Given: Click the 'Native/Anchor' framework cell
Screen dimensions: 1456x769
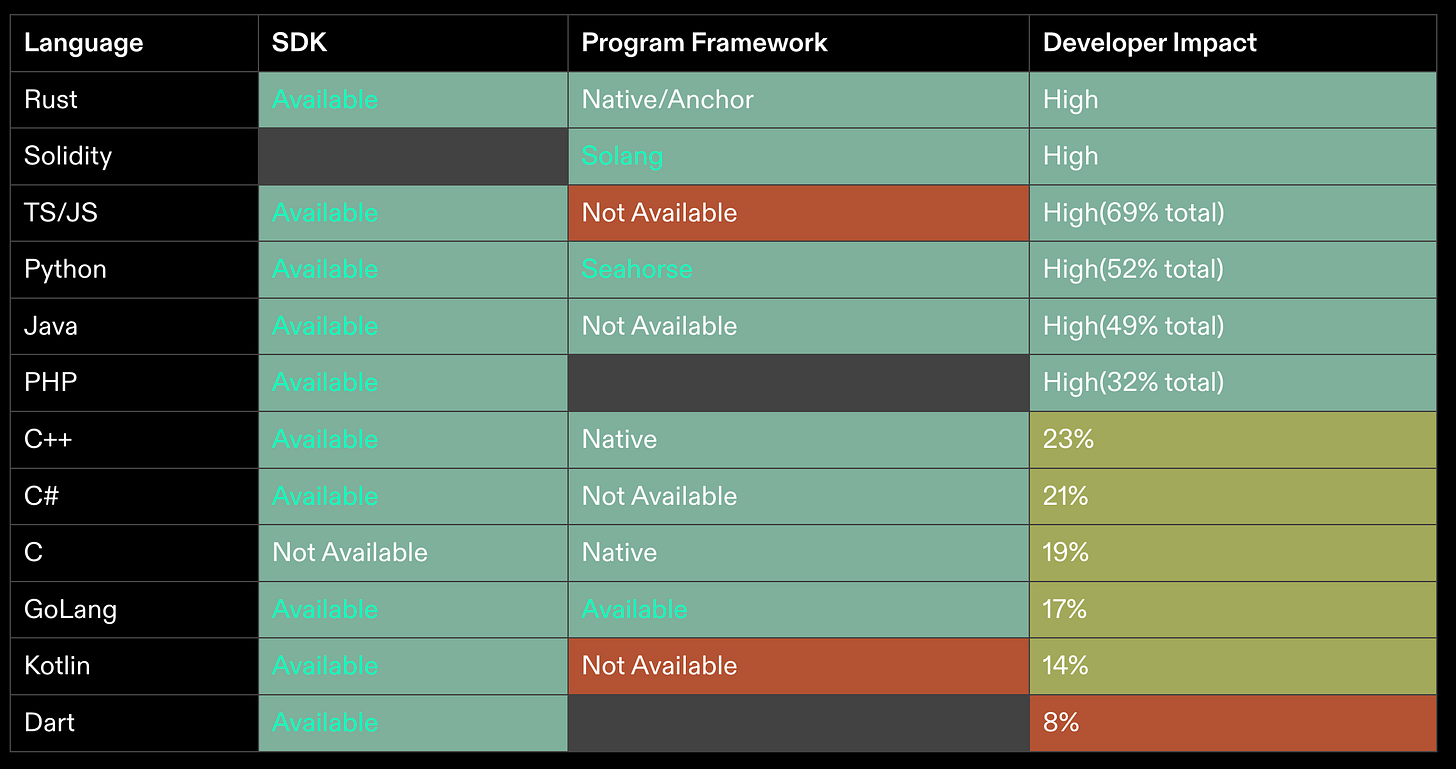Looking at the screenshot, I should tap(798, 100).
